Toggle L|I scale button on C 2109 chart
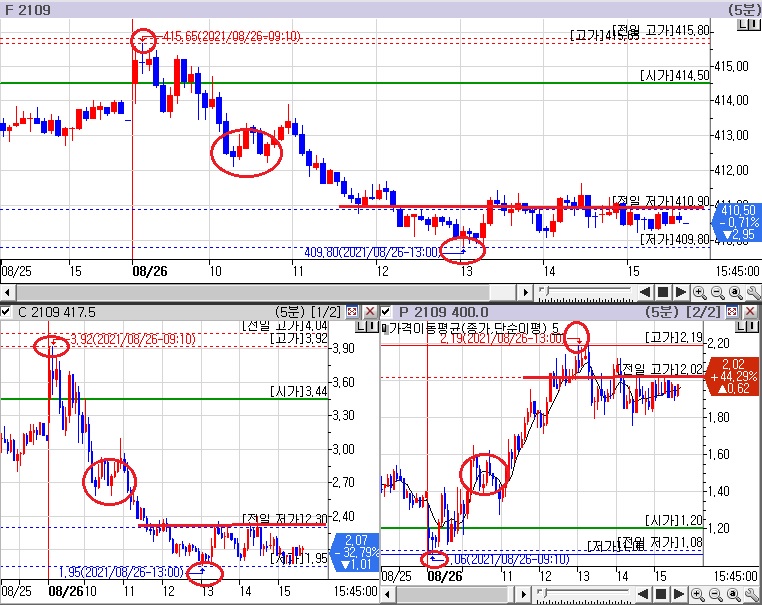This screenshot has width=762, height=605. click(x=366, y=327)
